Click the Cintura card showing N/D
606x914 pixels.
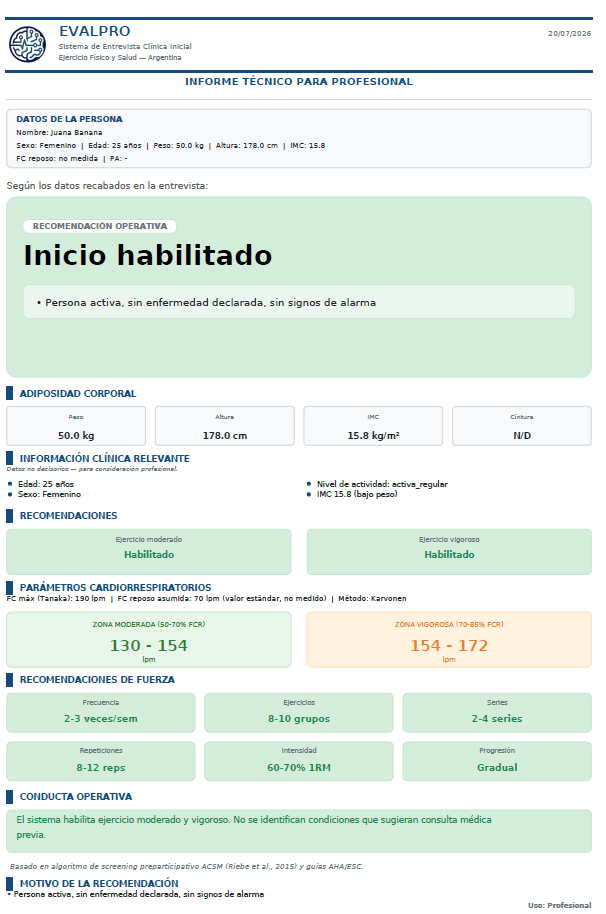(x=522, y=426)
